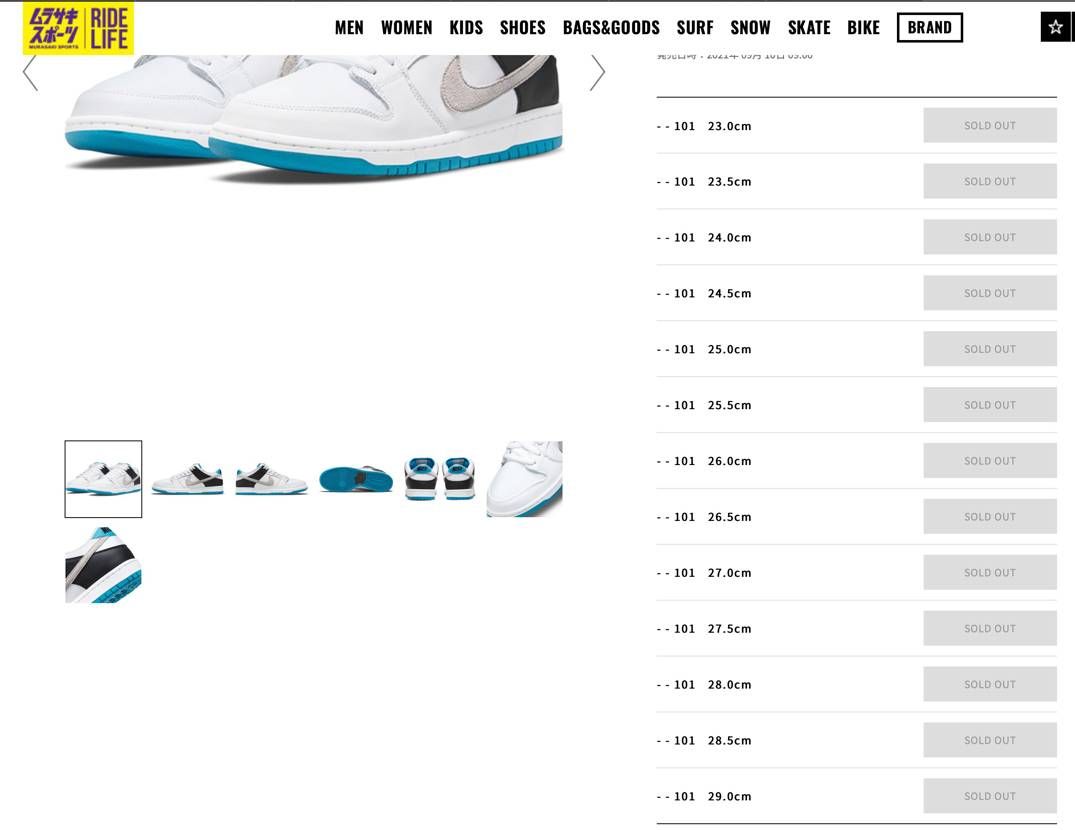Show the next product image with the right arrow
The height and width of the screenshot is (830, 1075).
pos(597,73)
